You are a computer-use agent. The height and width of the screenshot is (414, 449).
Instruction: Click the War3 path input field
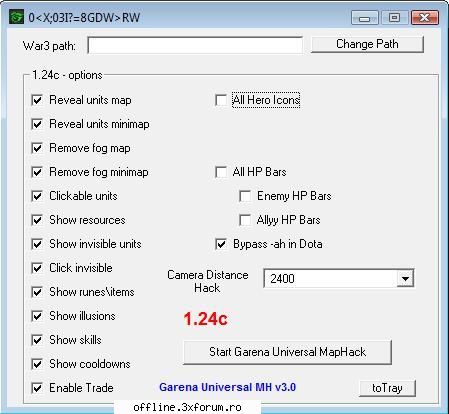pyautogui.click(x=195, y=45)
